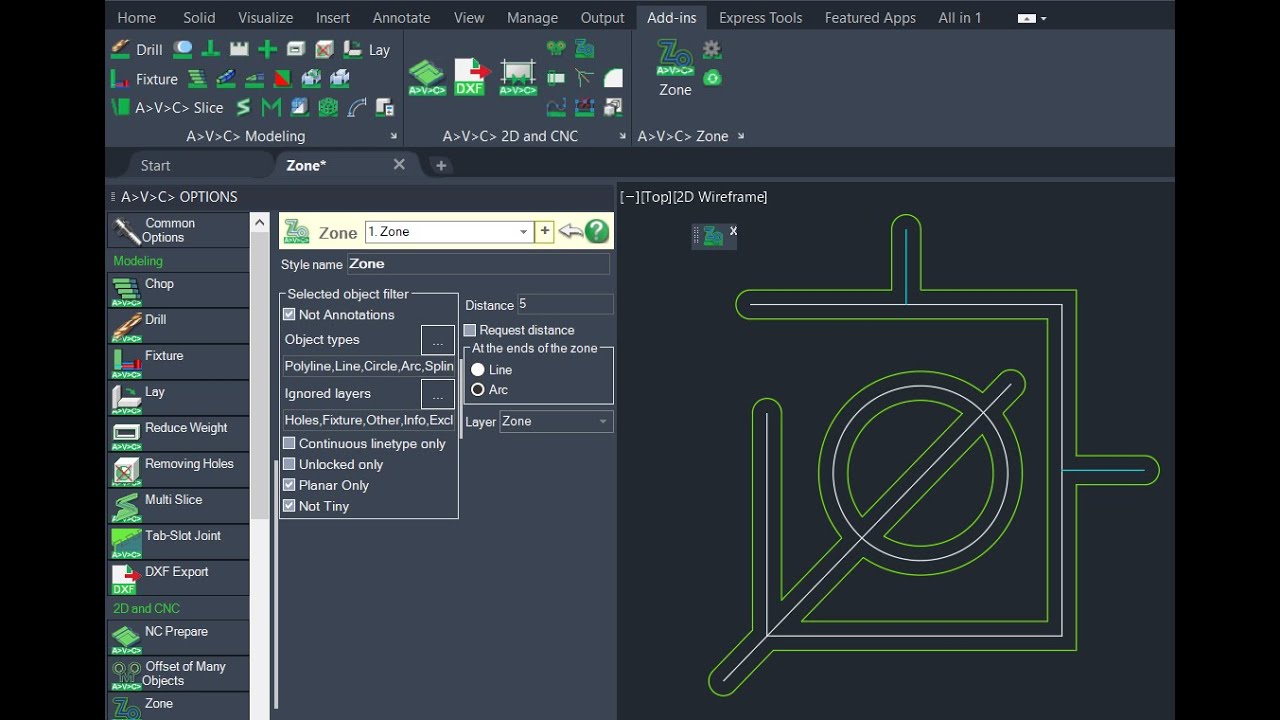Image resolution: width=1280 pixels, height=720 pixels.
Task: Click the green refresh icon under gear
Action: (x=712, y=77)
